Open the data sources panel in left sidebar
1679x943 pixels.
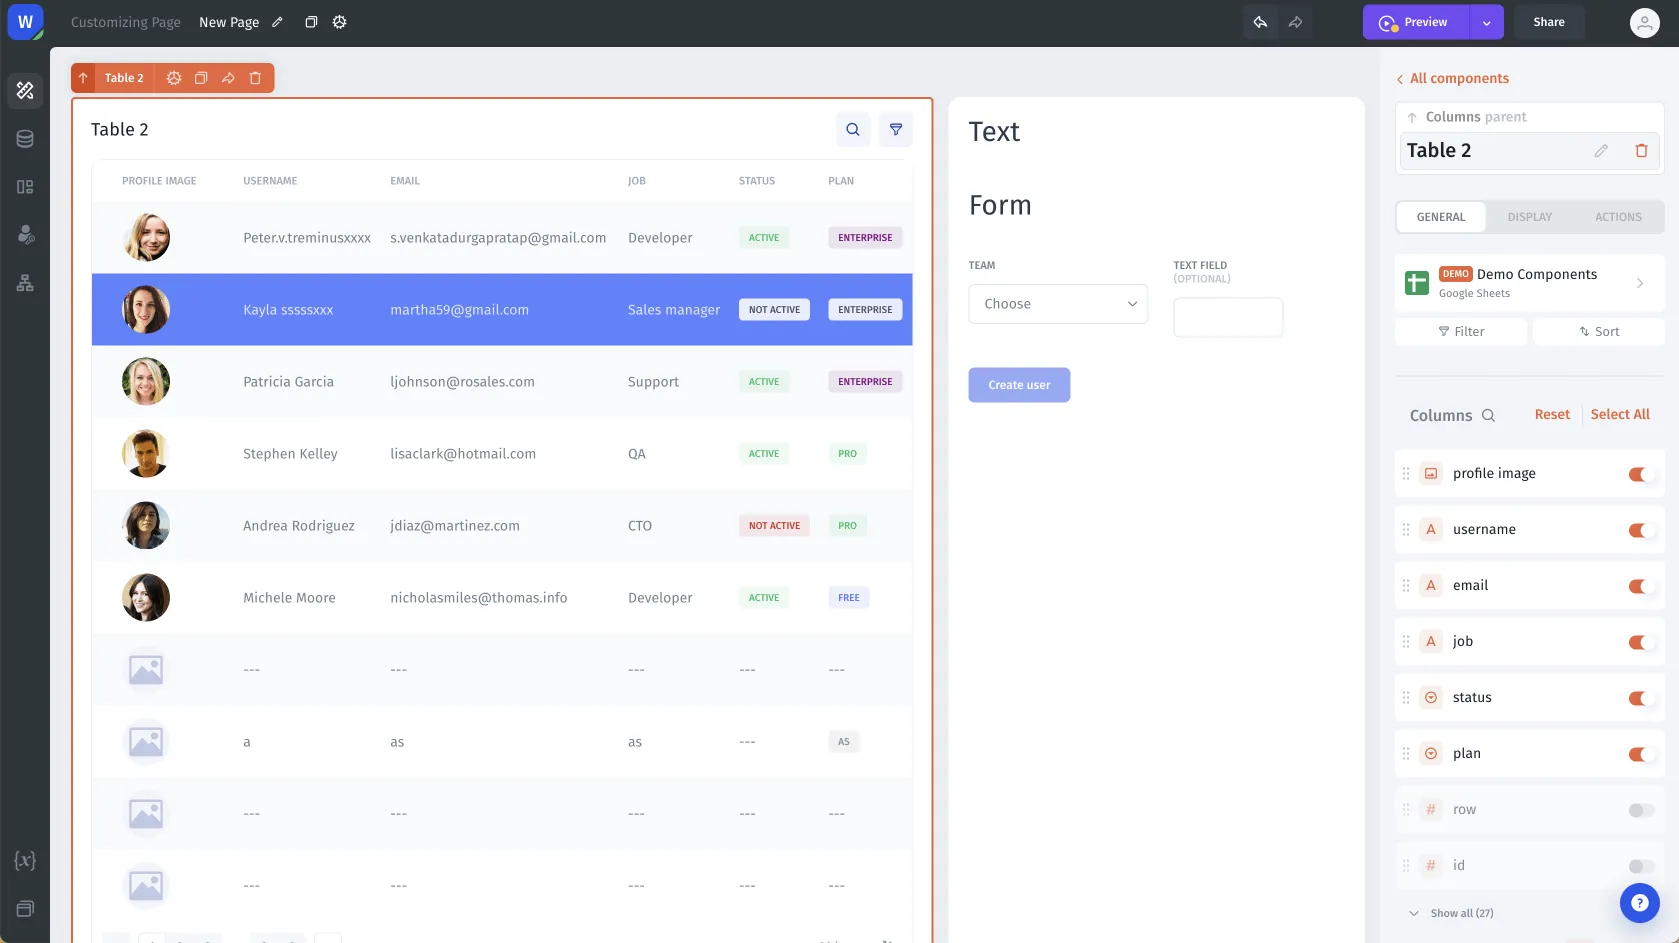(x=25, y=138)
